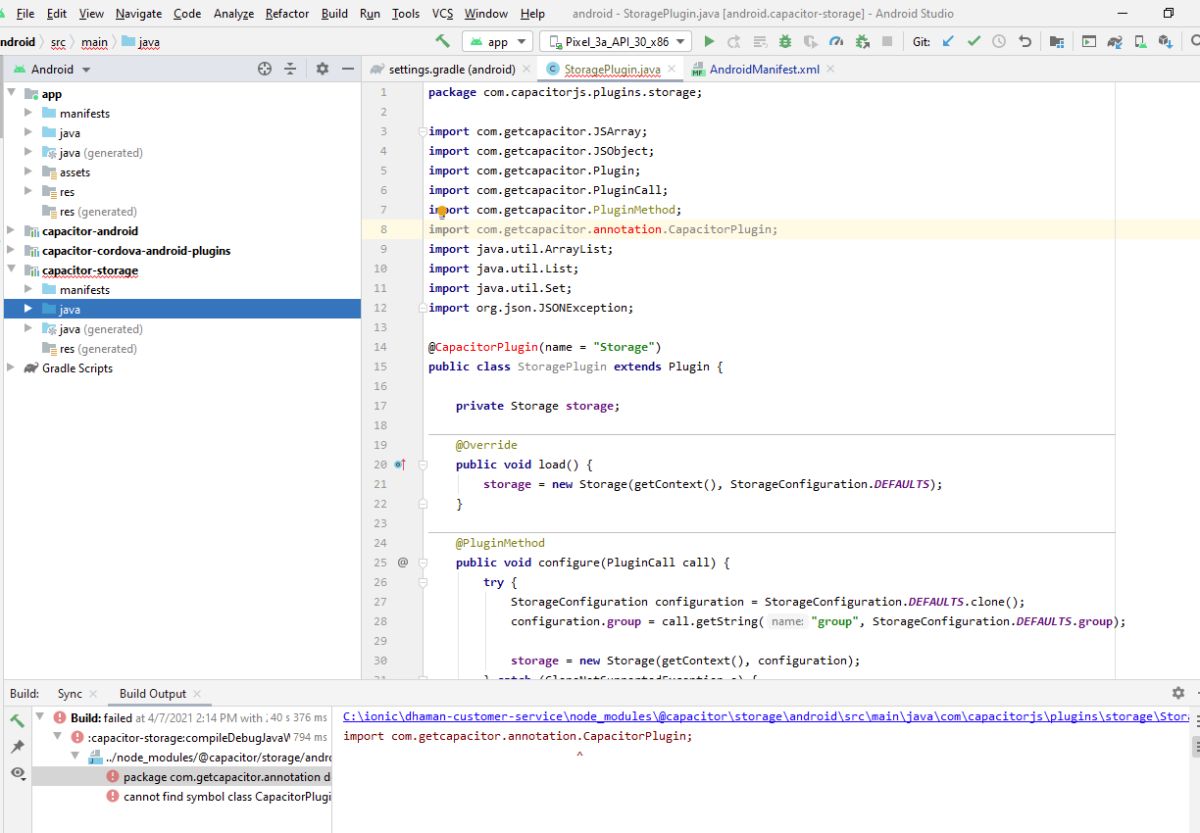Viewport: 1200px width, 833px height.
Task: Open Project Structure icon in the toolbar
Action: 1057,42
